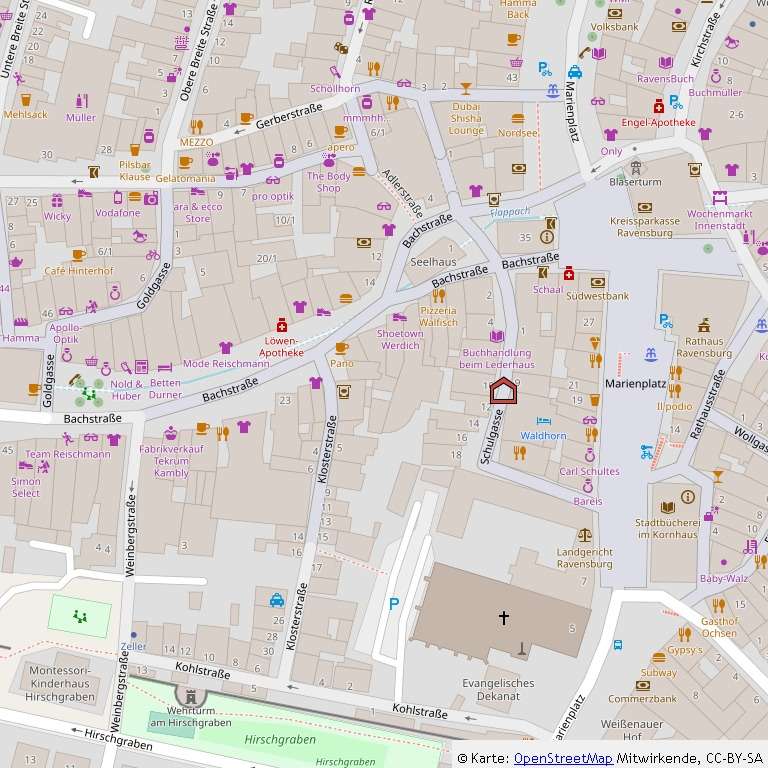The height and width of the screenshot is (768, 768).
Task: Click the Seelhaus building label
Action: (433, 262)
